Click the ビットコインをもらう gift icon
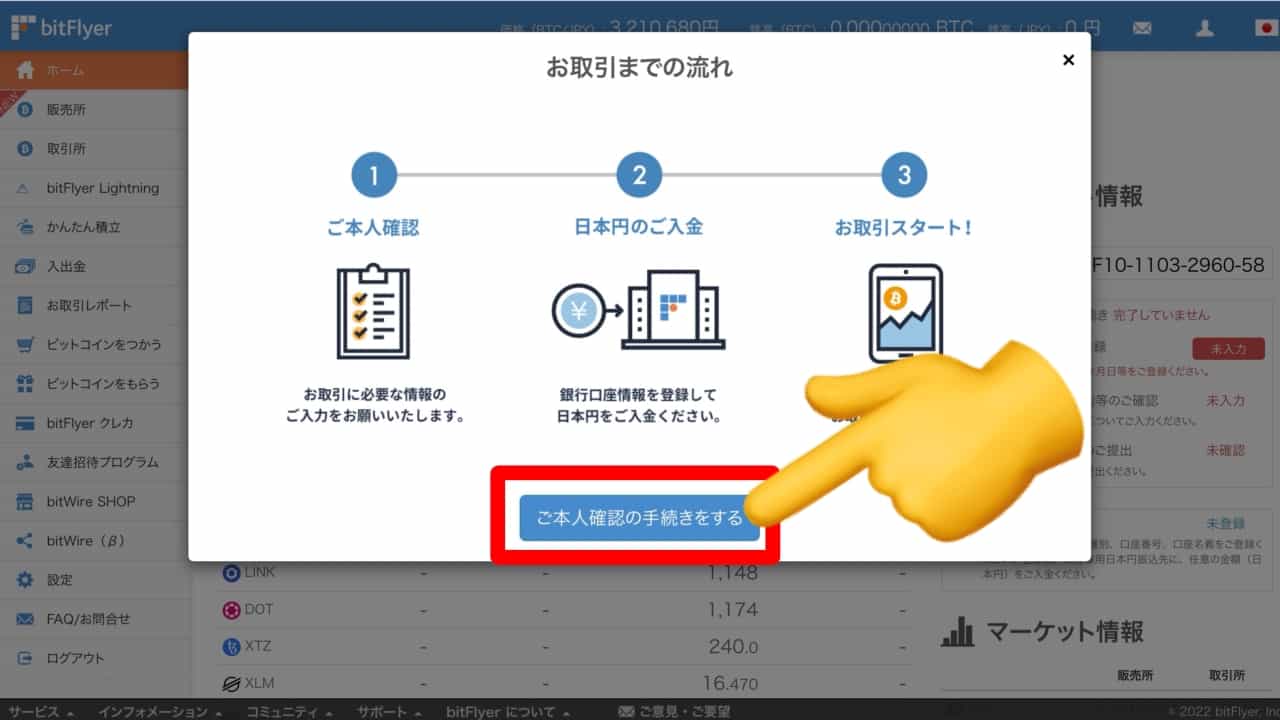 26,384
